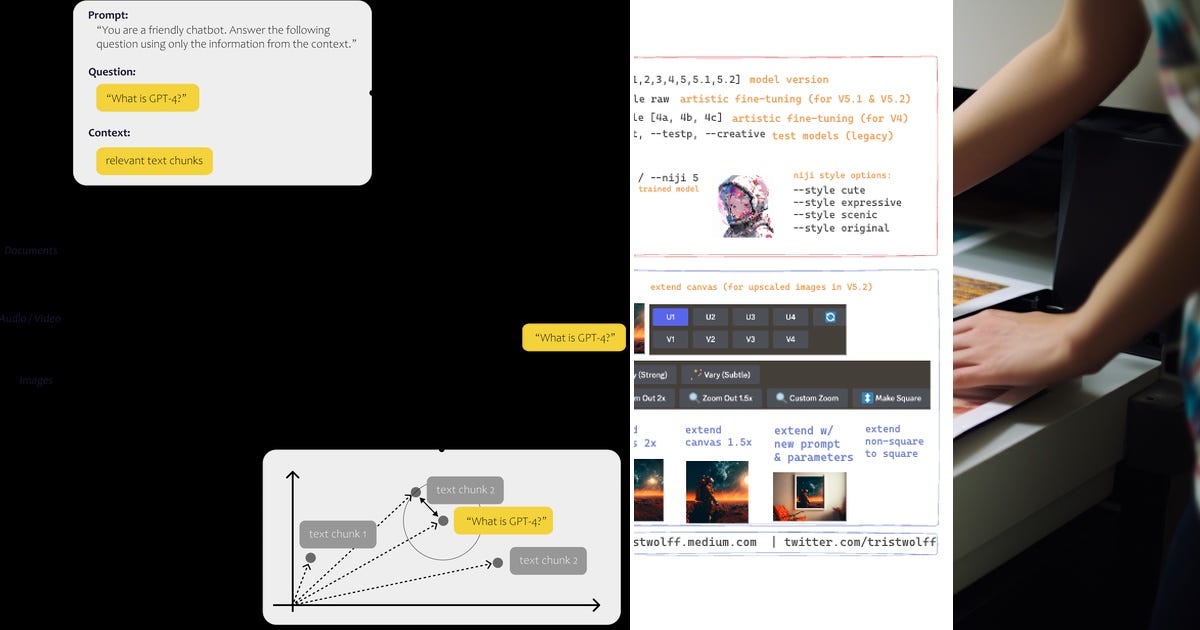
Task: Click the magnifier icon on Zoom Out 1.5x
Action: point(693,398)
